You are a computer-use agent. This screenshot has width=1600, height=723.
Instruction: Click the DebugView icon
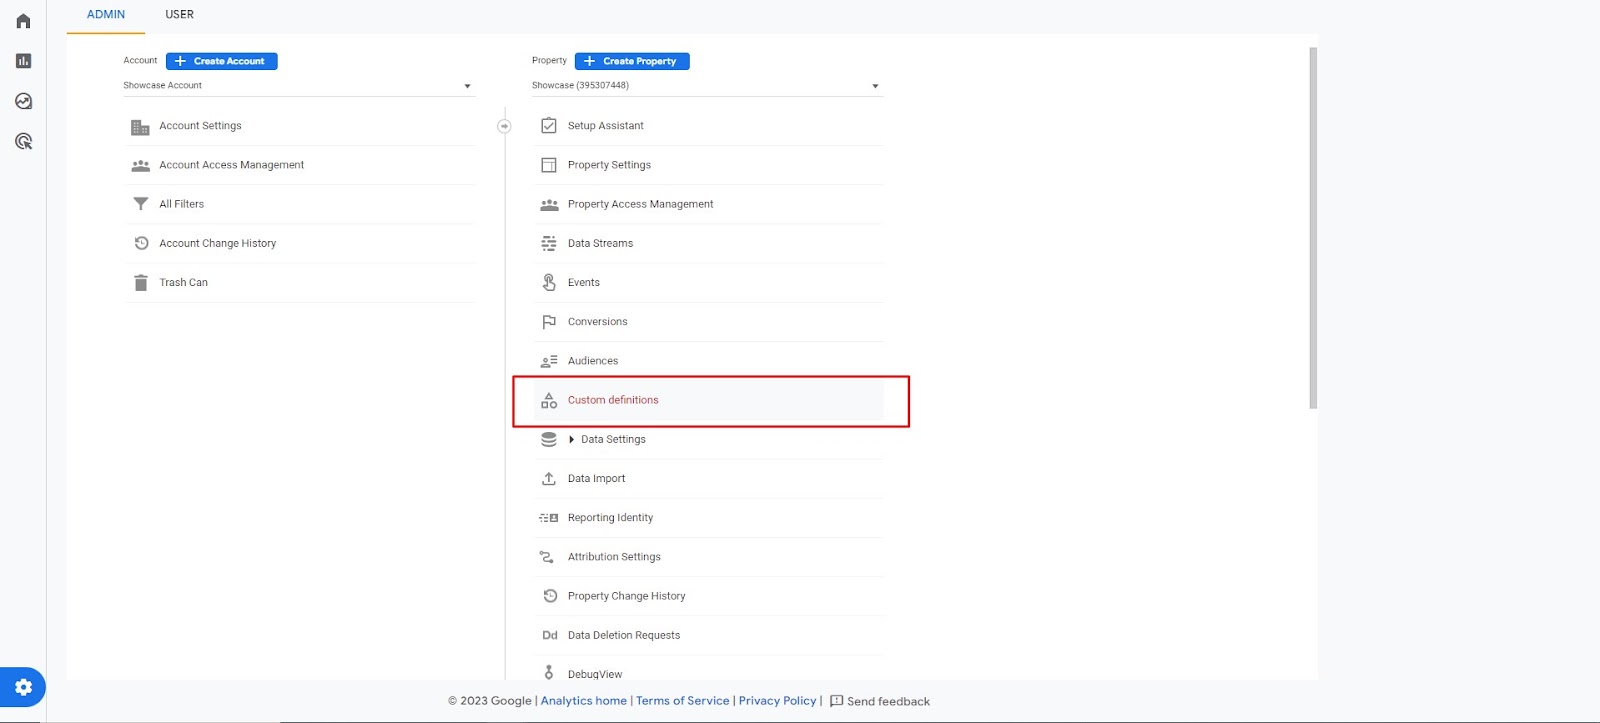[x=549, y=673]
